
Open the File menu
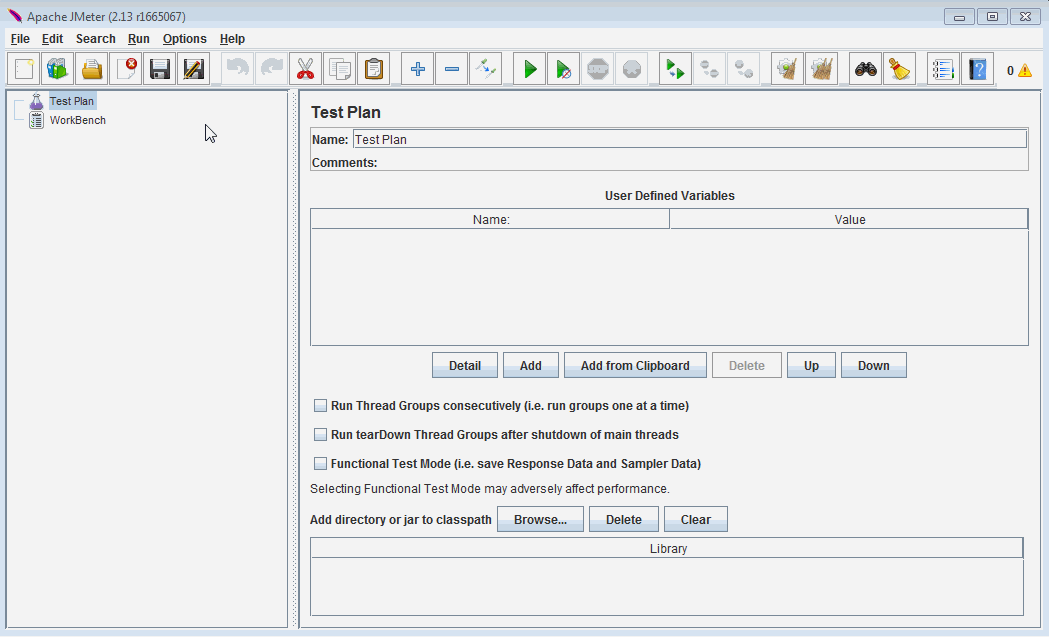(x=20, y=39)
